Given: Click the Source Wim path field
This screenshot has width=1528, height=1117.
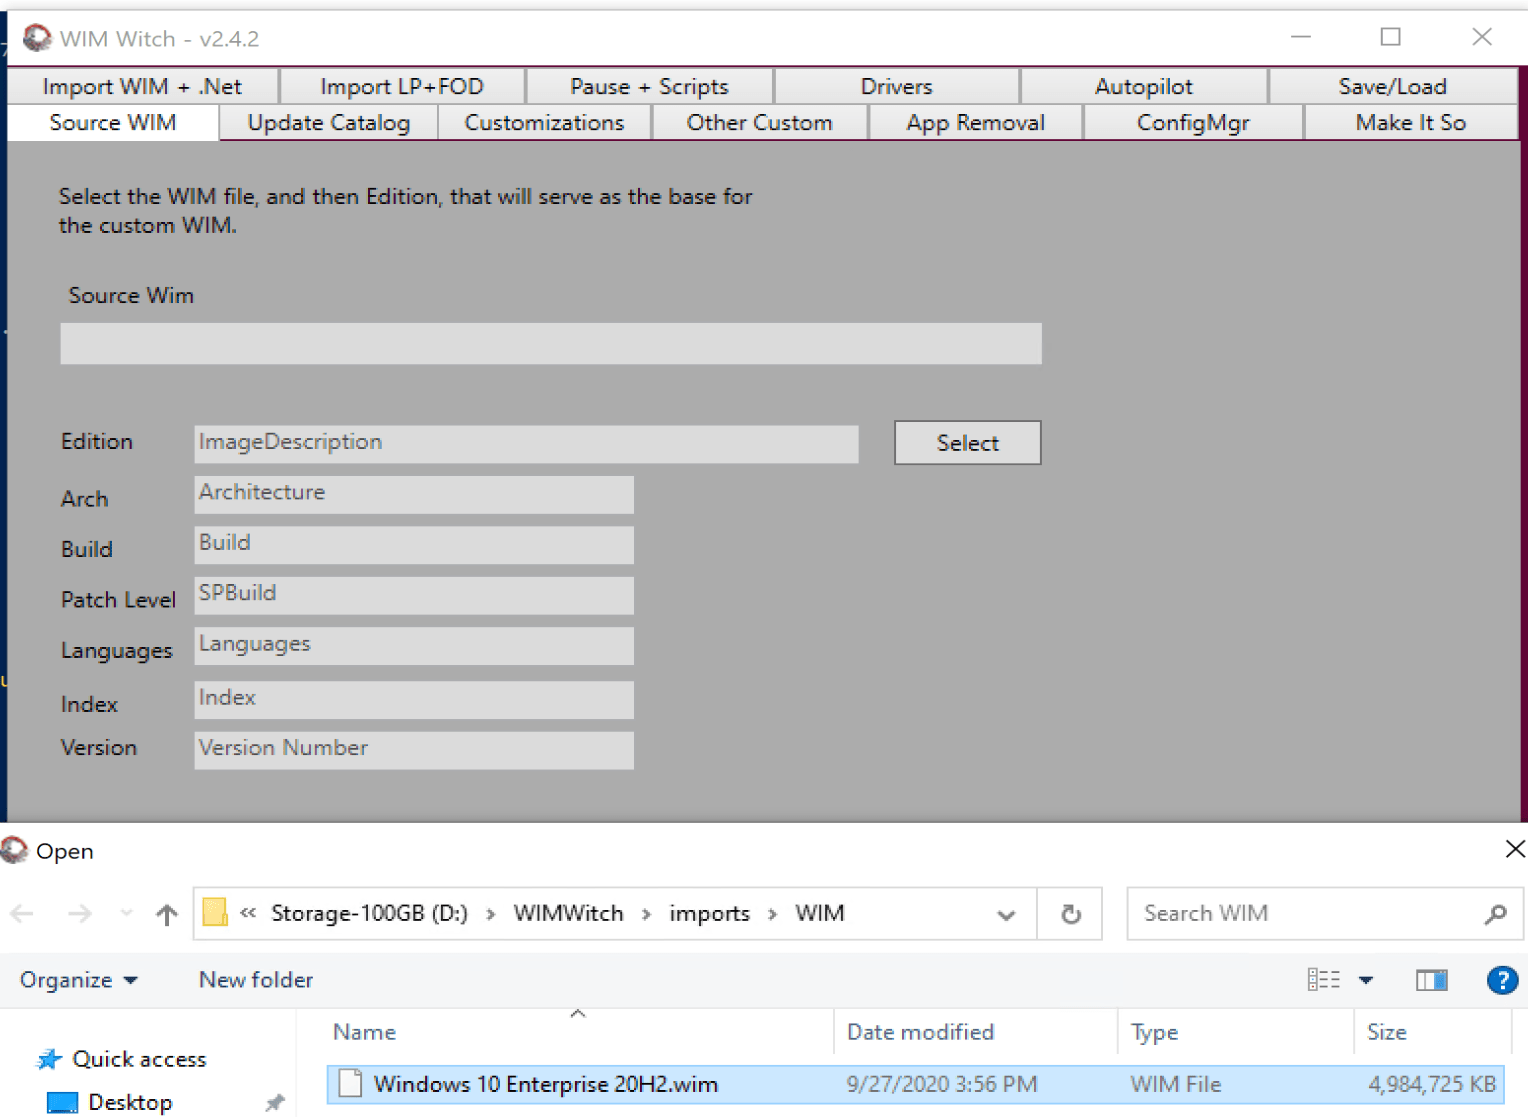Looking at the screenshot, I should (x=550, y=343).
